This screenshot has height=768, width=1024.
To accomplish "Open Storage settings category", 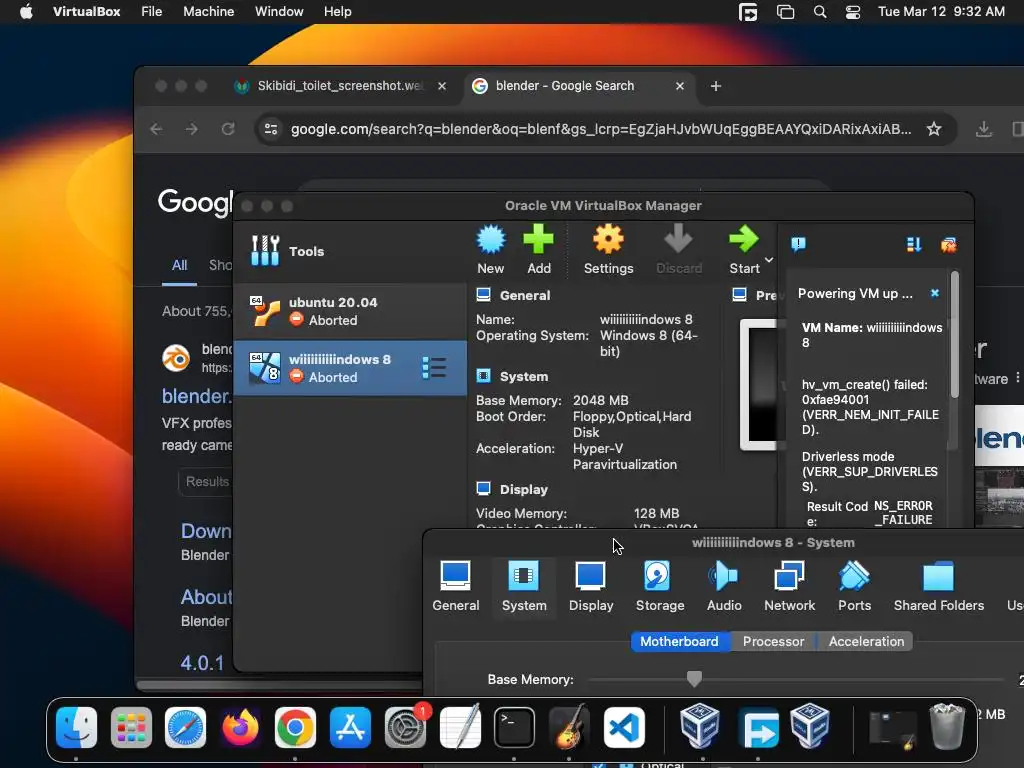I will (660, 586).
